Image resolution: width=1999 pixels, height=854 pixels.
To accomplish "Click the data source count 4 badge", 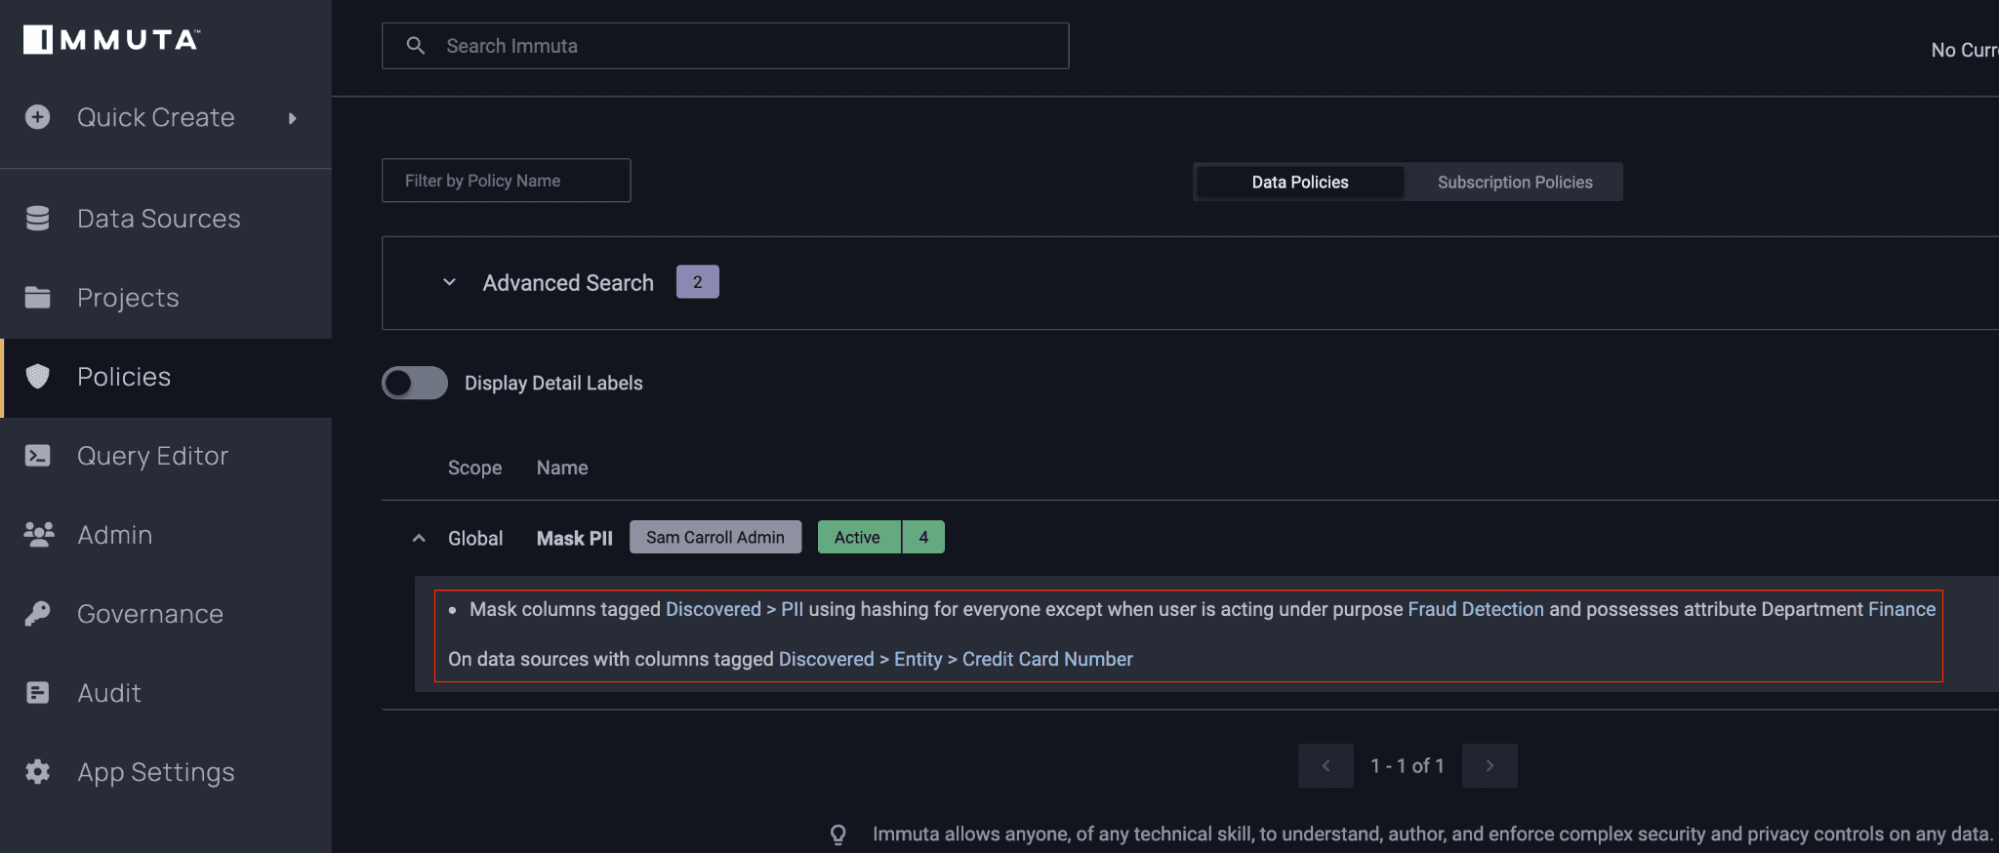I will click(924, 537).
